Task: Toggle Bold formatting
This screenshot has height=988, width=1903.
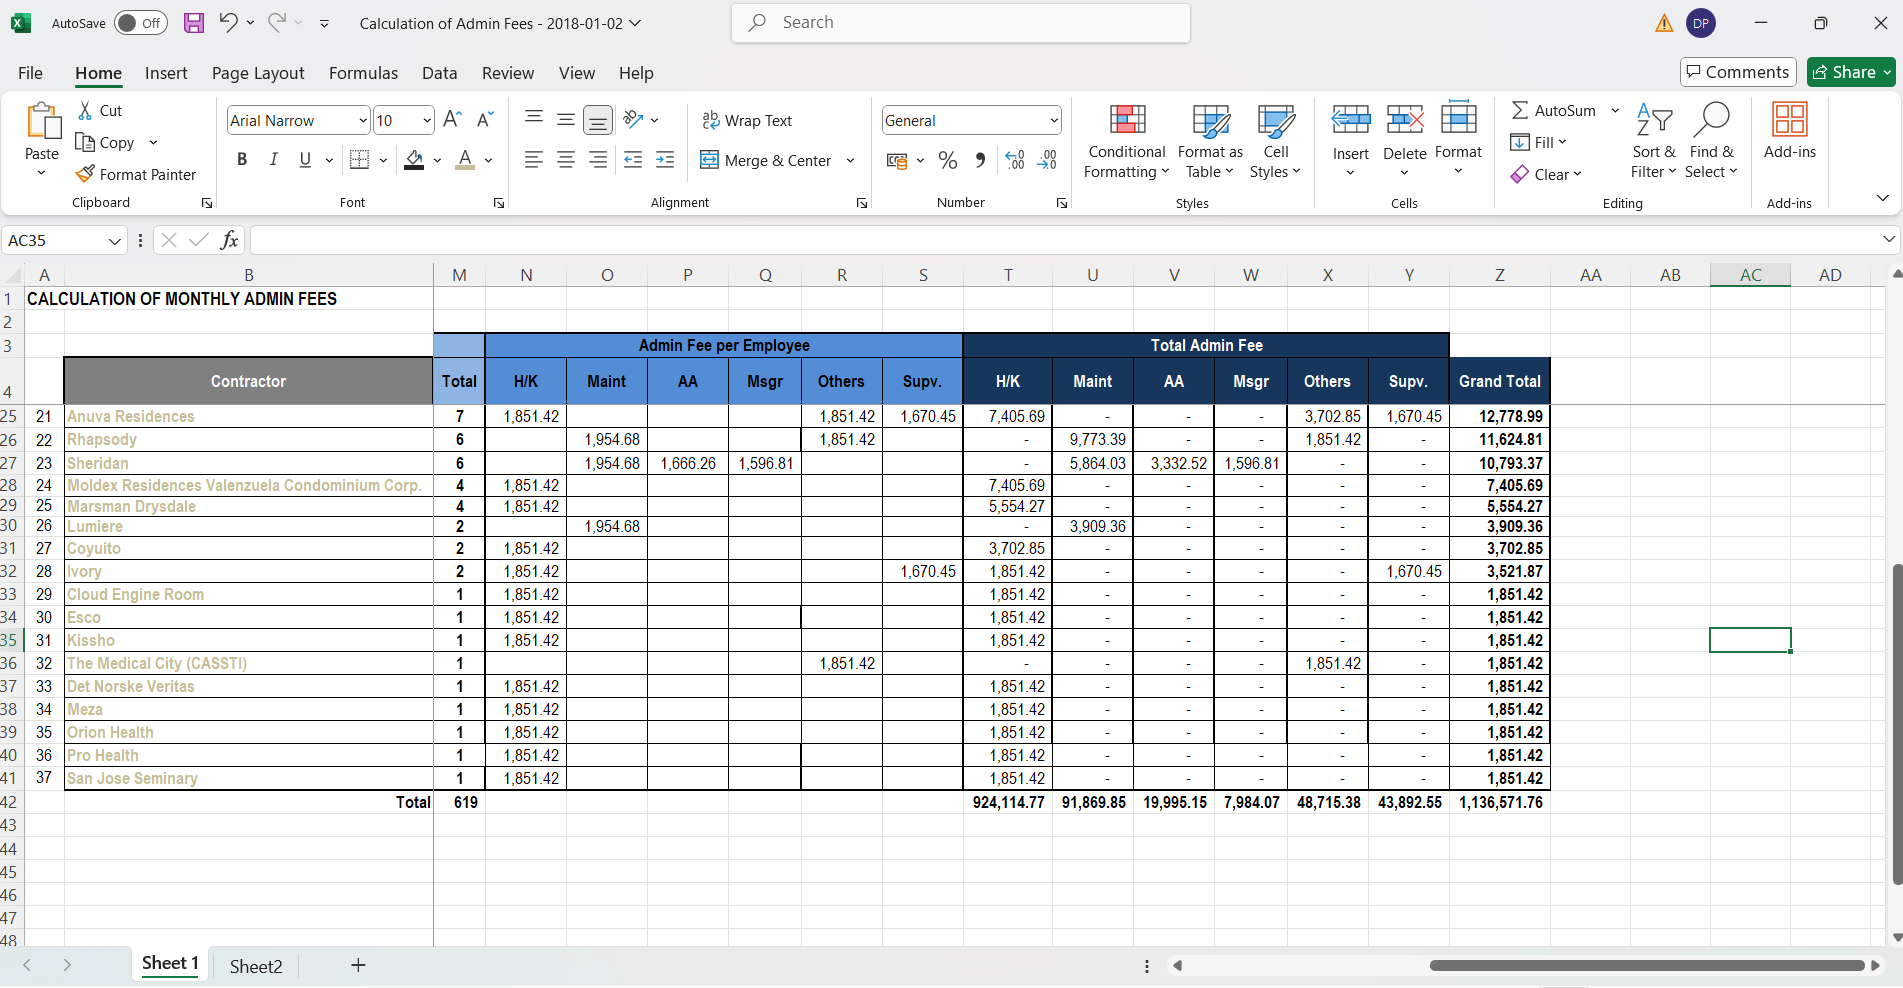Action: pyautogui.click(x=242, y=160)
